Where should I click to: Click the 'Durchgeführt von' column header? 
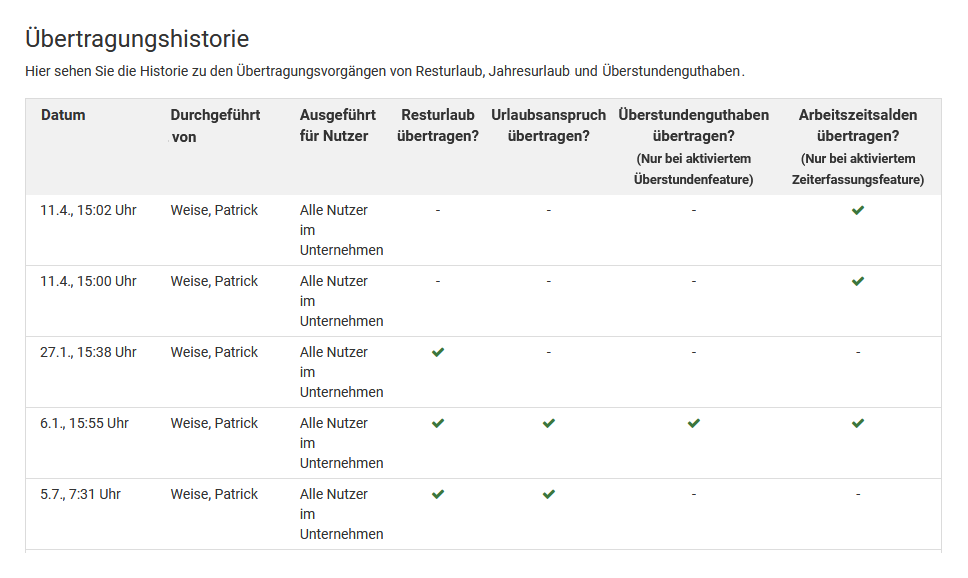click(215, 126)
